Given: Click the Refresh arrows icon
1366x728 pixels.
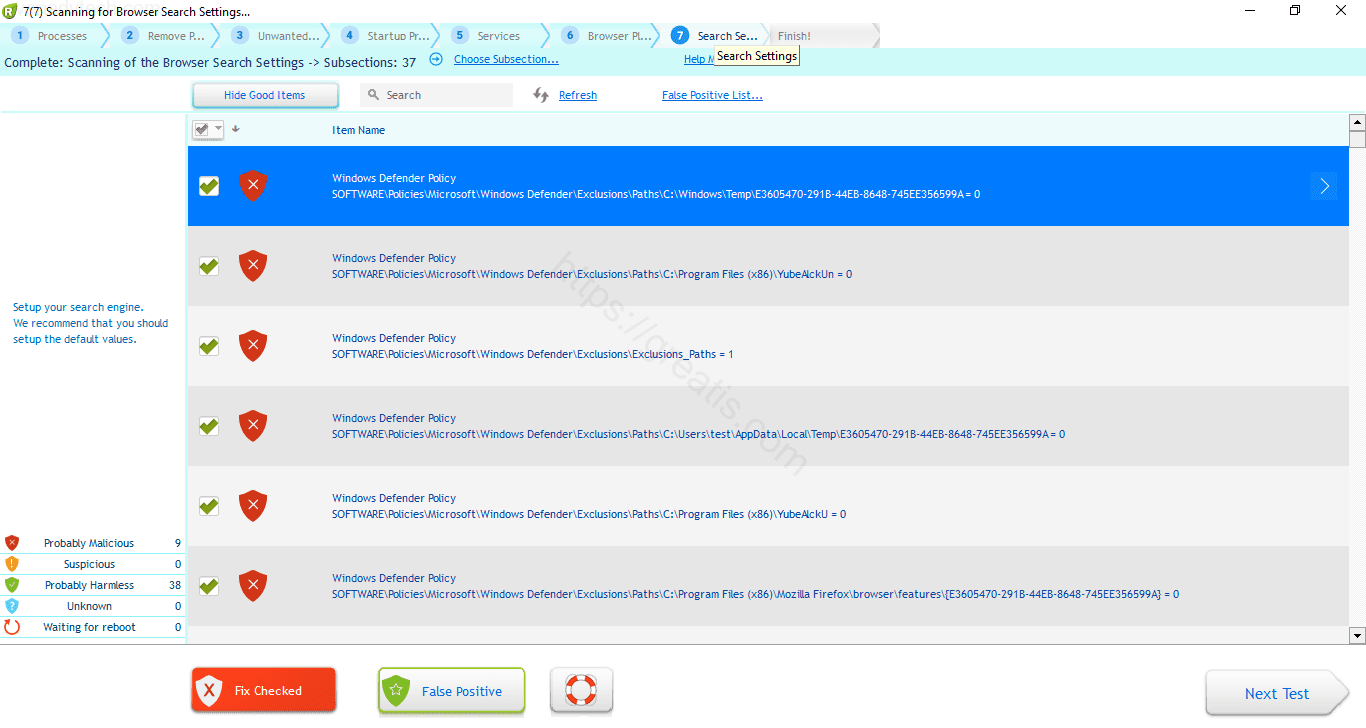Looking at the screenshot, I should [541, 95].
